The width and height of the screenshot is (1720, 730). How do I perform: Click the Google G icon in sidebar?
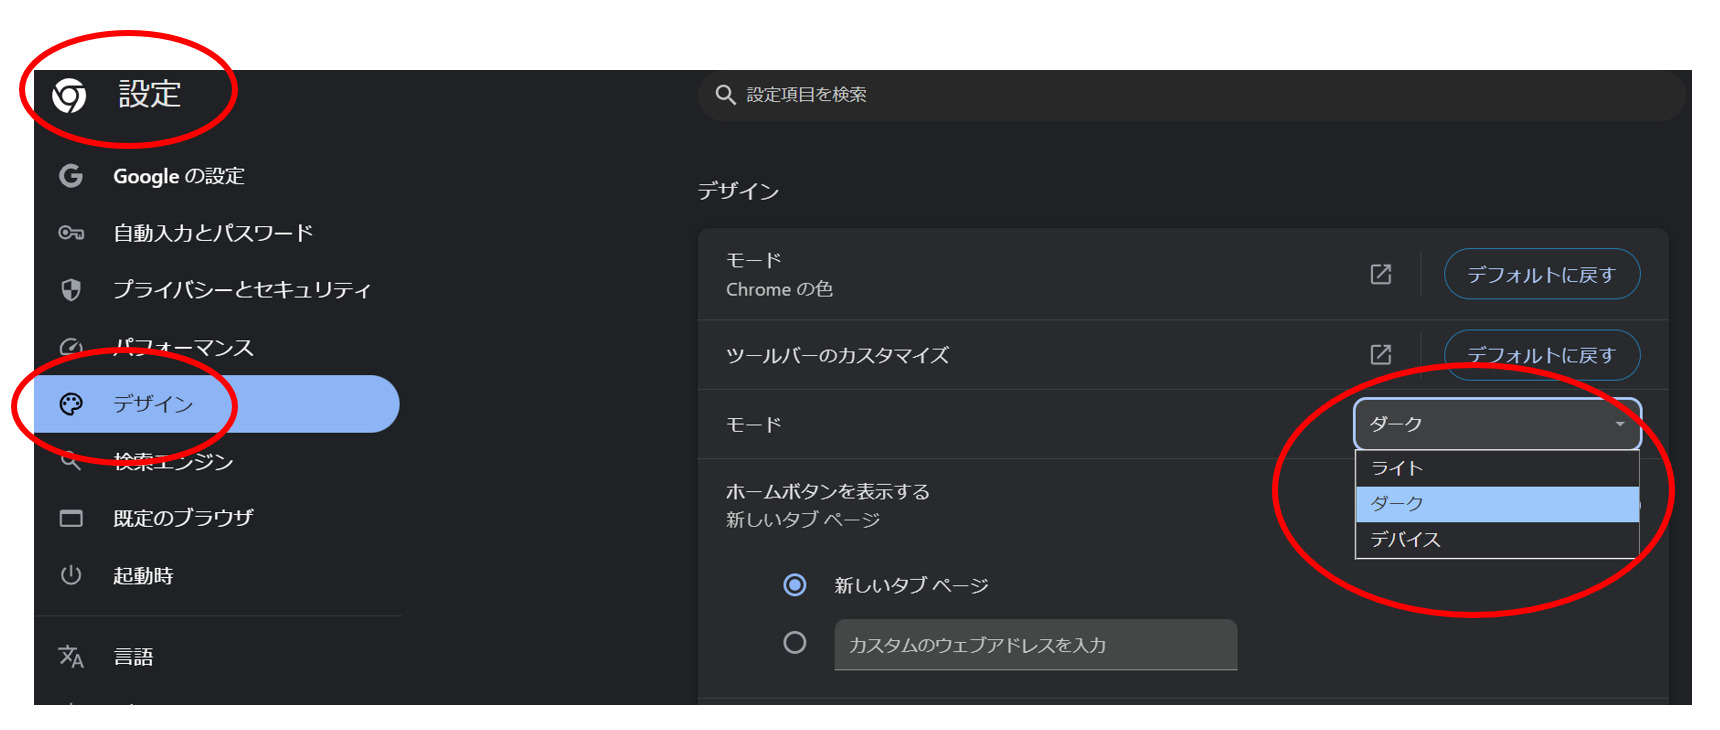71,176
